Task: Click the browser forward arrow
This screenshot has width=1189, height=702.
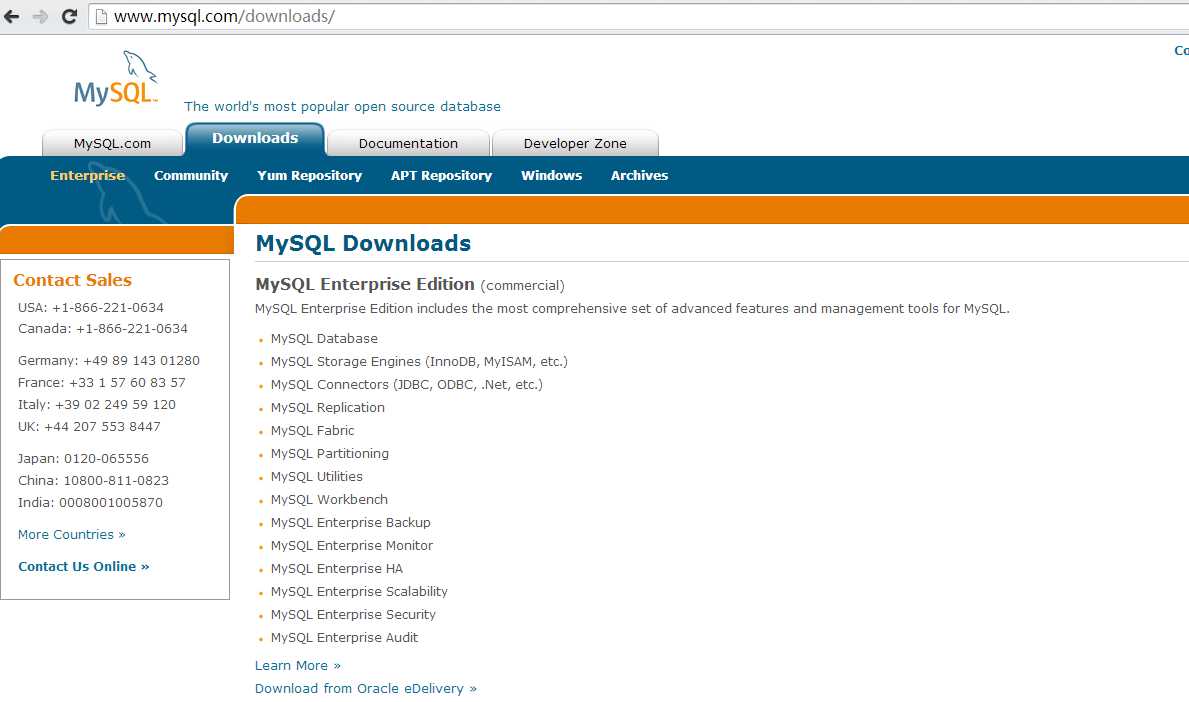Action: [41, 16]
